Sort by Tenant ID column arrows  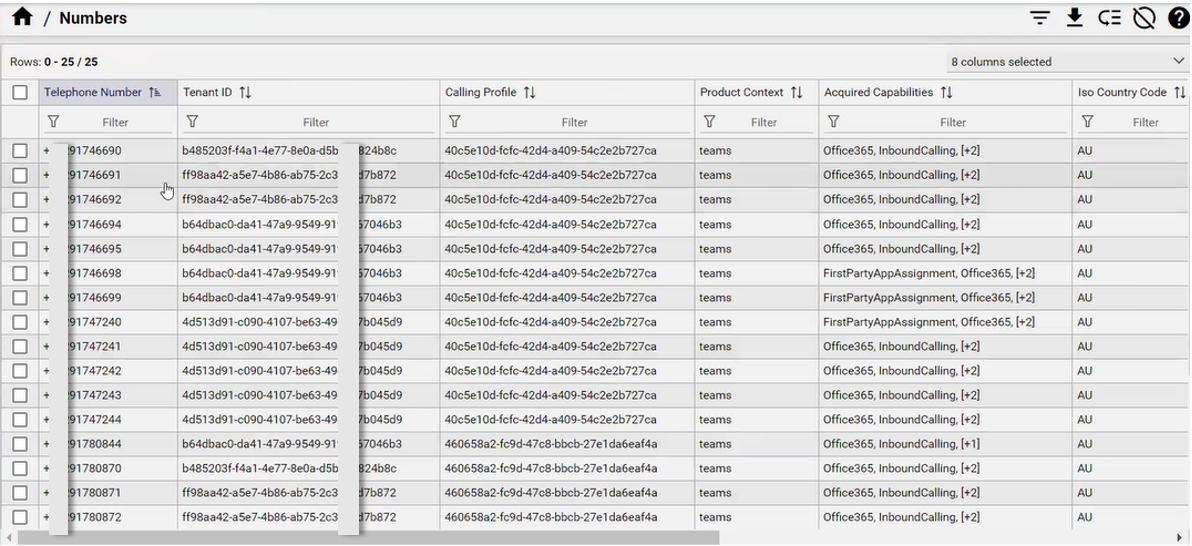(245, 93)
